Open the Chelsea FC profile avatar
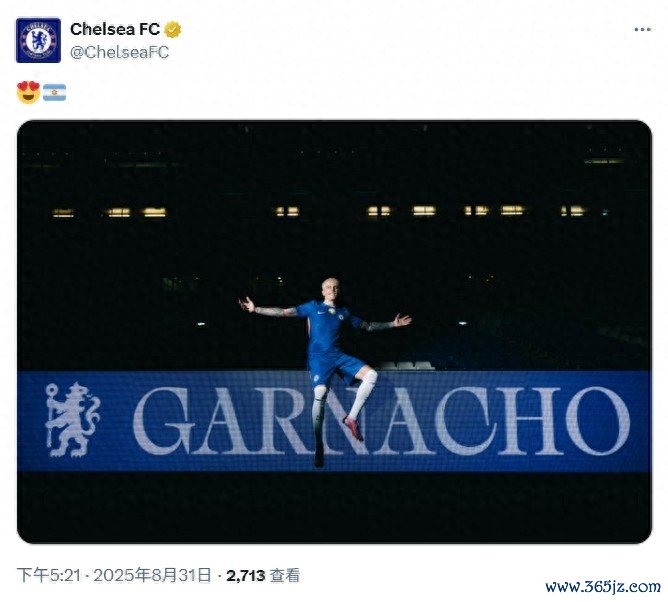The image size is (668, 602). pyautogui.click(x=38, y=40)
